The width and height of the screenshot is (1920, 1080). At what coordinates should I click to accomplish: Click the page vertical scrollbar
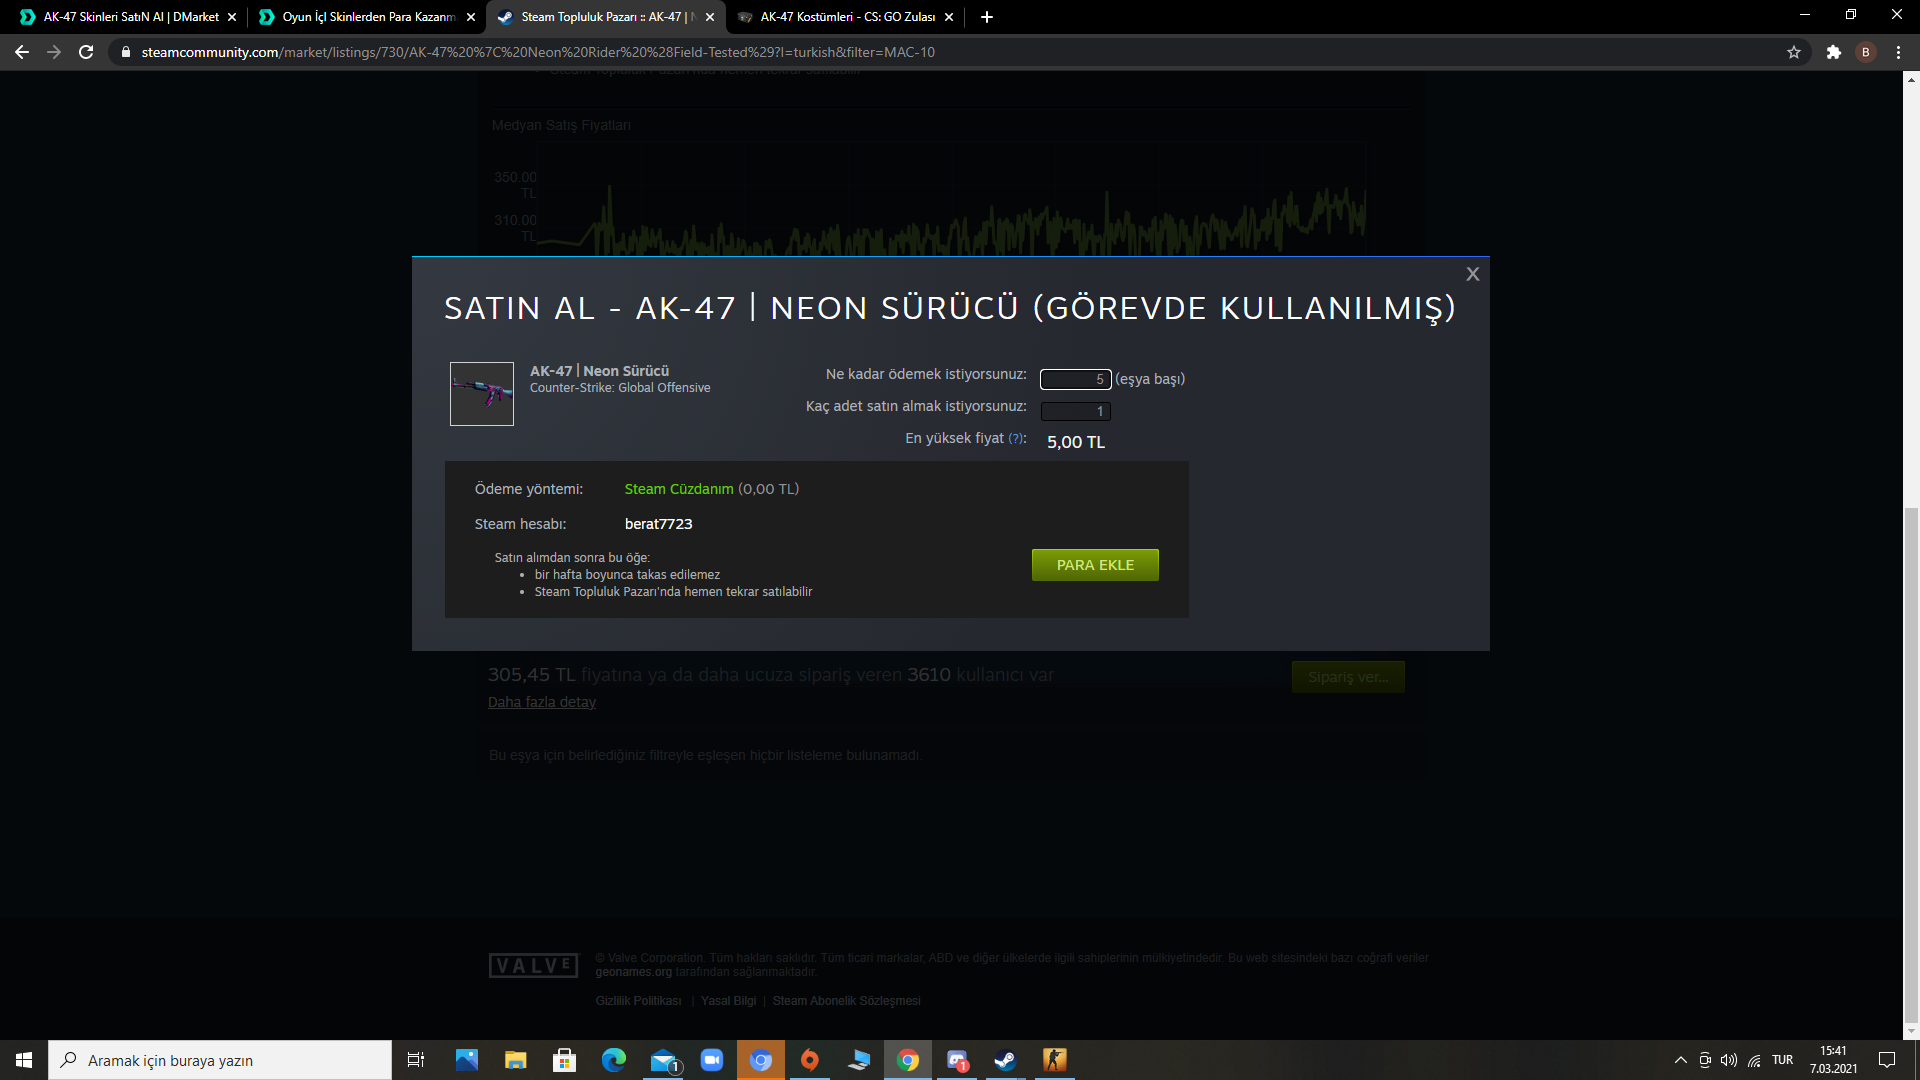1911,760
